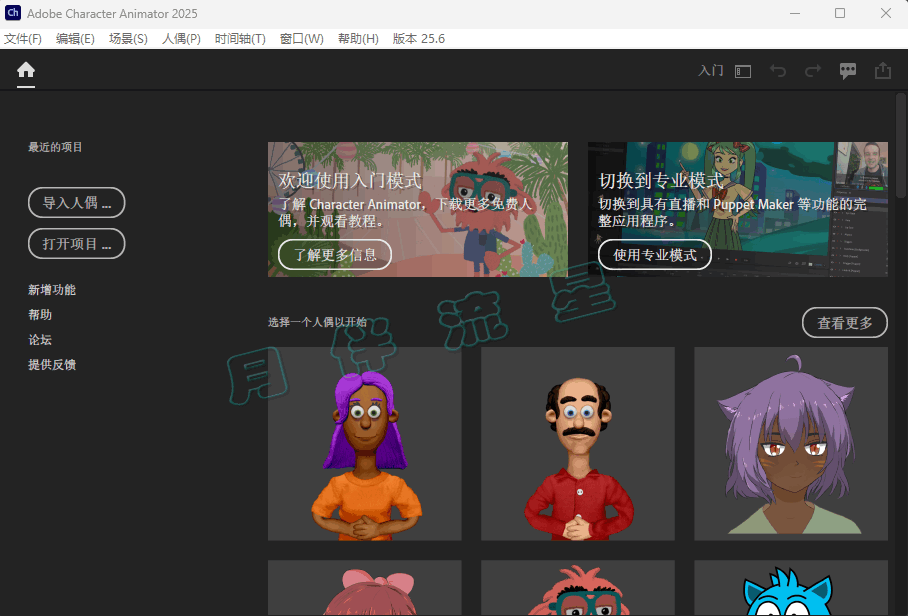The image size is (908, 616).
Task: Click the 使用专业模式 button
Action: [655, 255]
